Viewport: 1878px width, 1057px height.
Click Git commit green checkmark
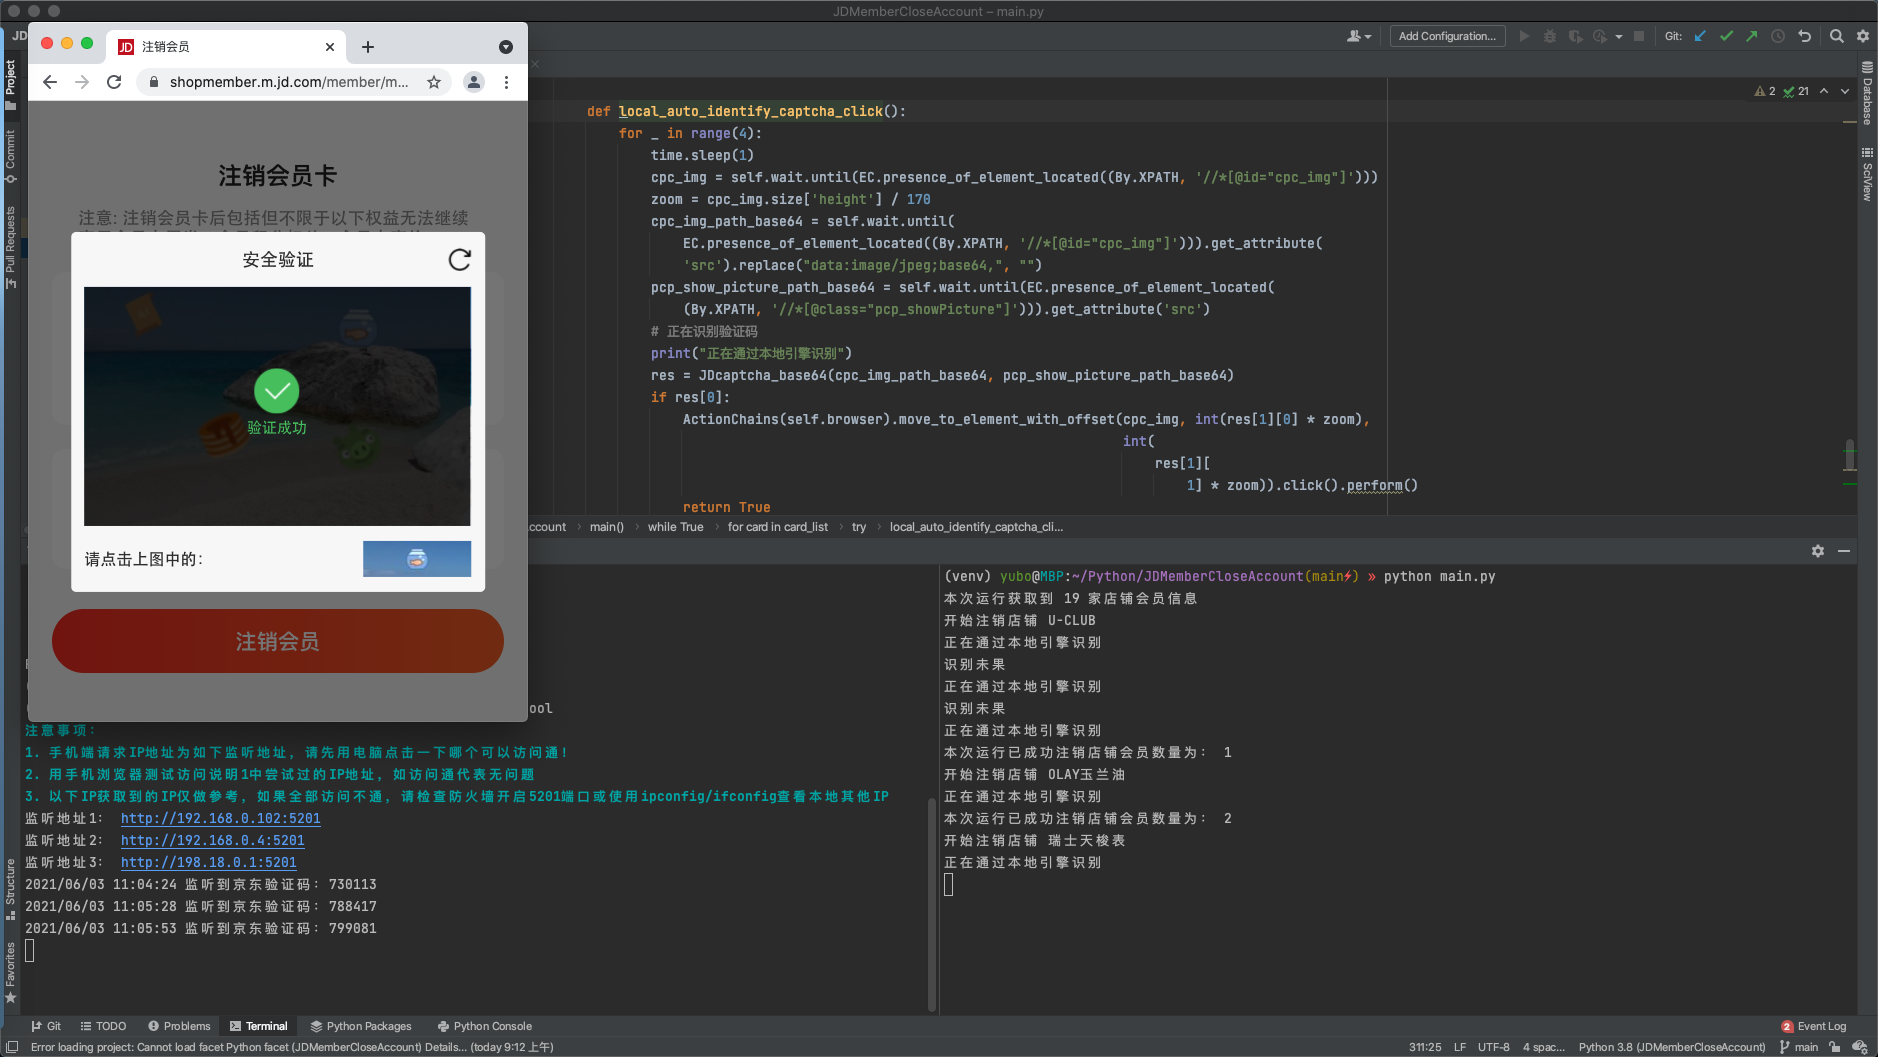point(1726,36)
